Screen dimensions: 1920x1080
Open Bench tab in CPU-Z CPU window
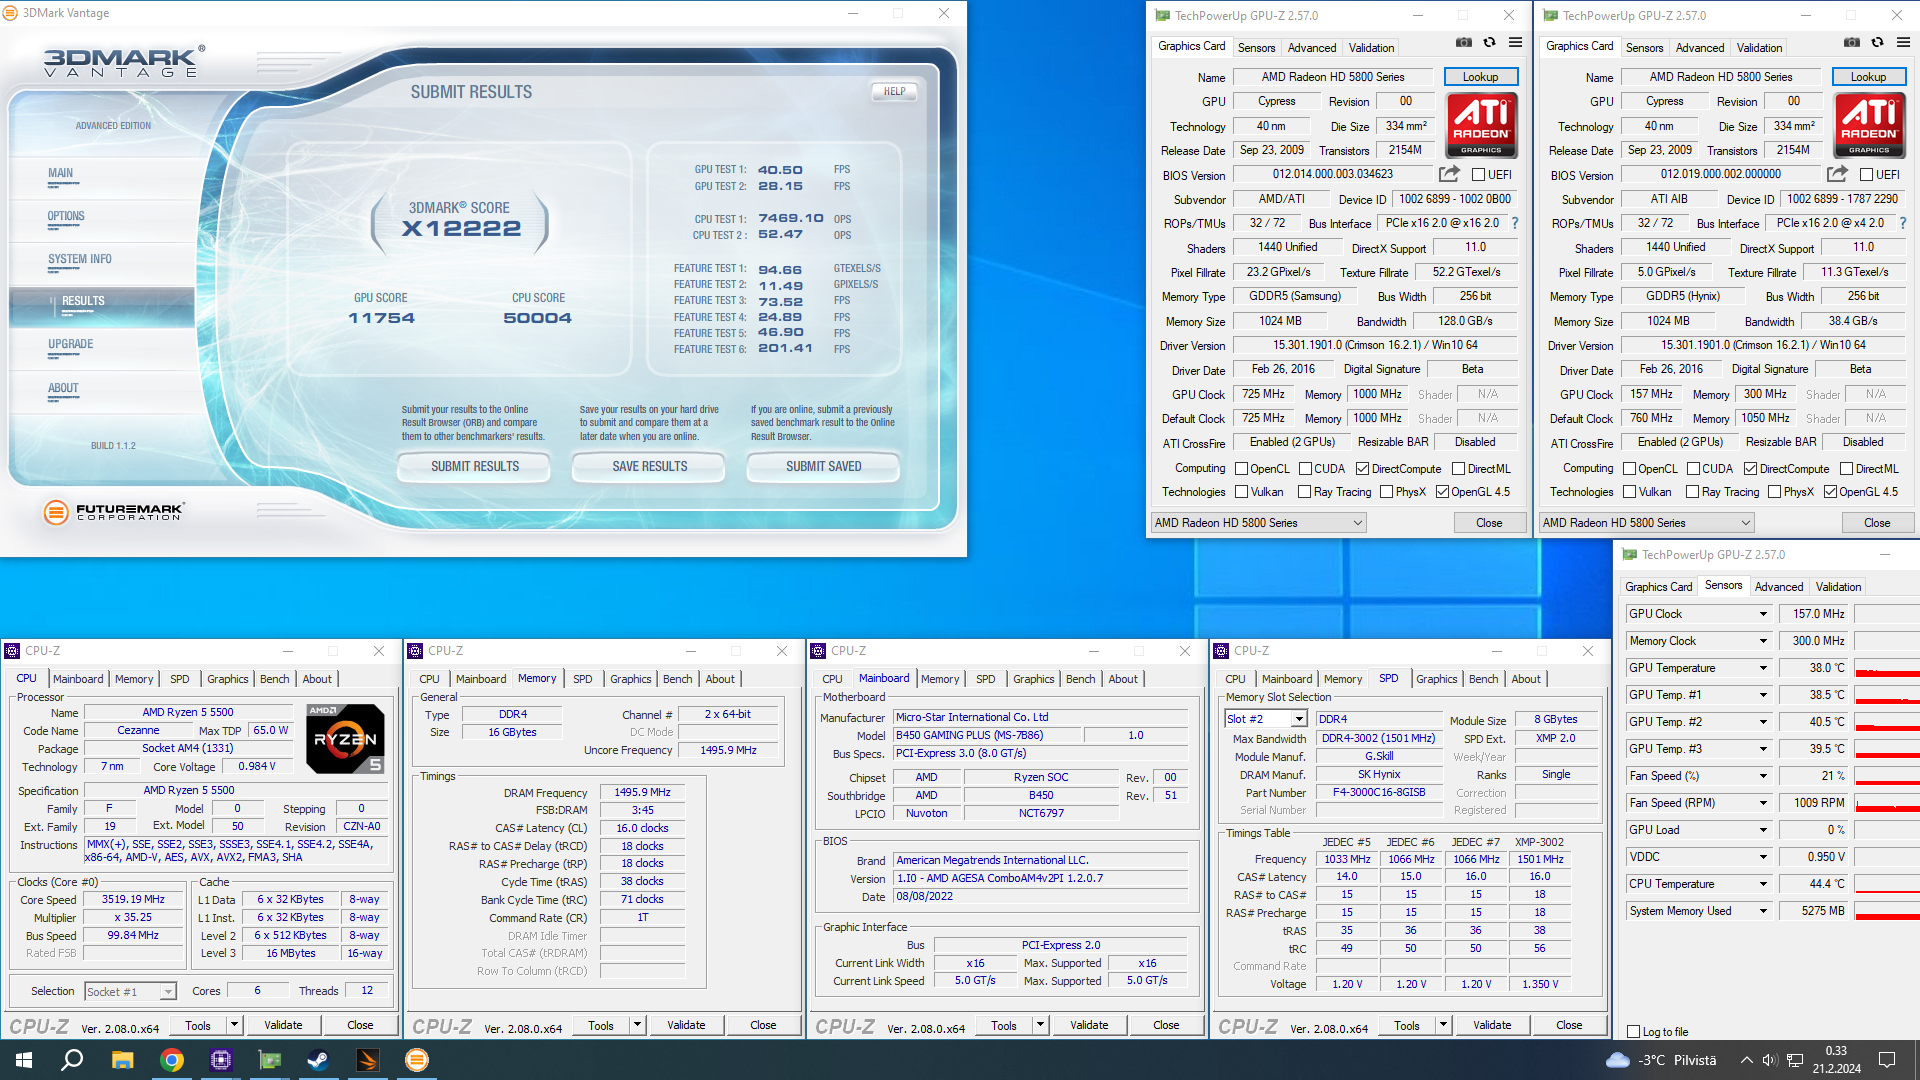[x=274, y=679]
